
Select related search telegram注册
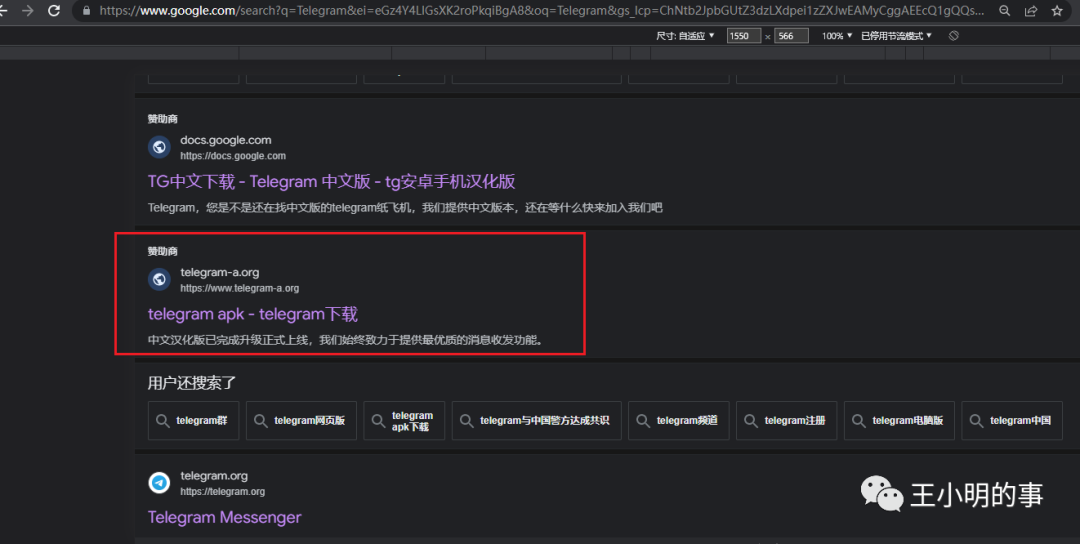coord(787,421)
